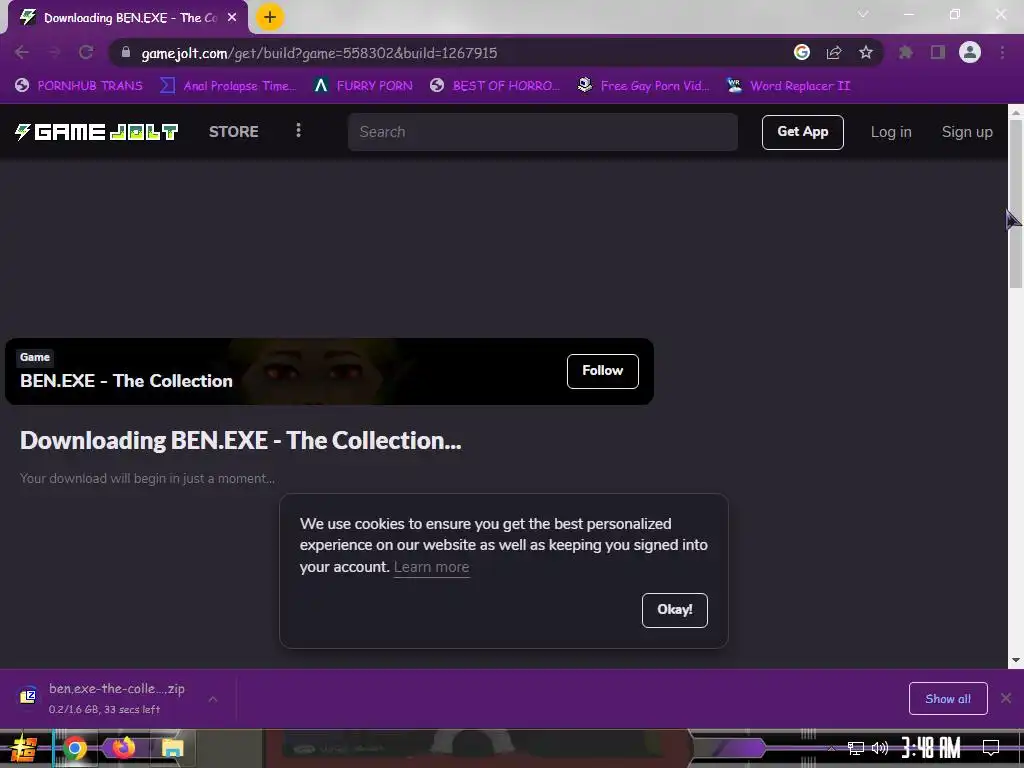This screenshot has width=1024, height=768.
Task: Open the BEN.EXE - The Collection game title
Action: pyautogui.click(x=126, y=381)
